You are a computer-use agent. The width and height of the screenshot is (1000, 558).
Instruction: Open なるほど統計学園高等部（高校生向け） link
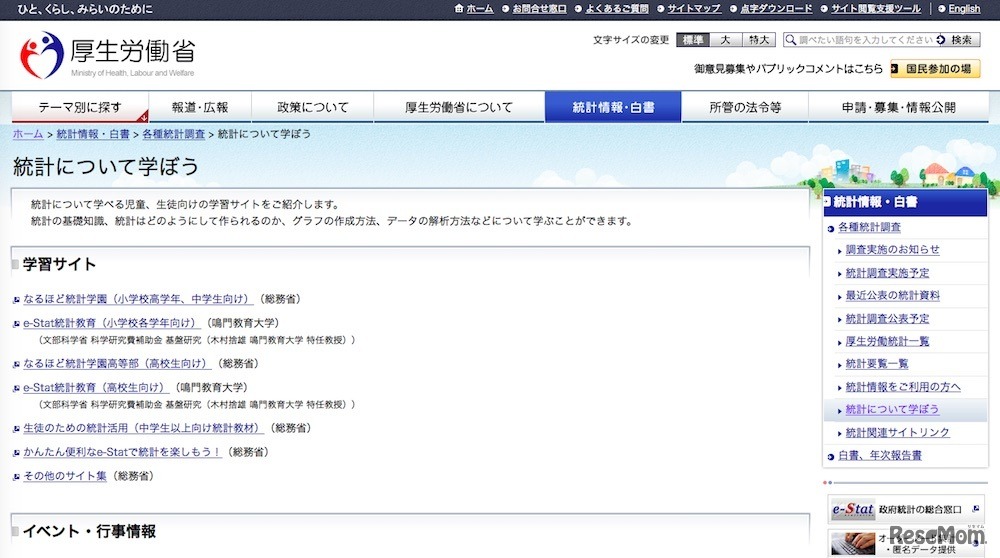pyautogui.click(x=117, y=363)
